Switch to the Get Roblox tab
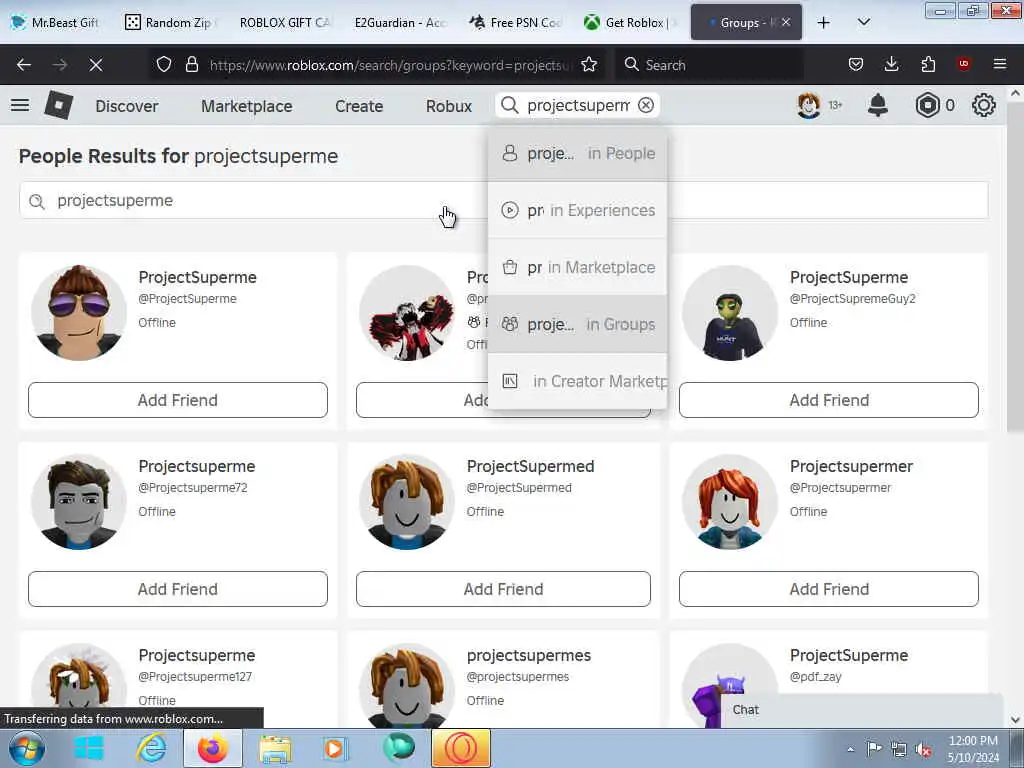Image resolution: width=1024 pixels, height=768 pixels. tap(630, 23)
